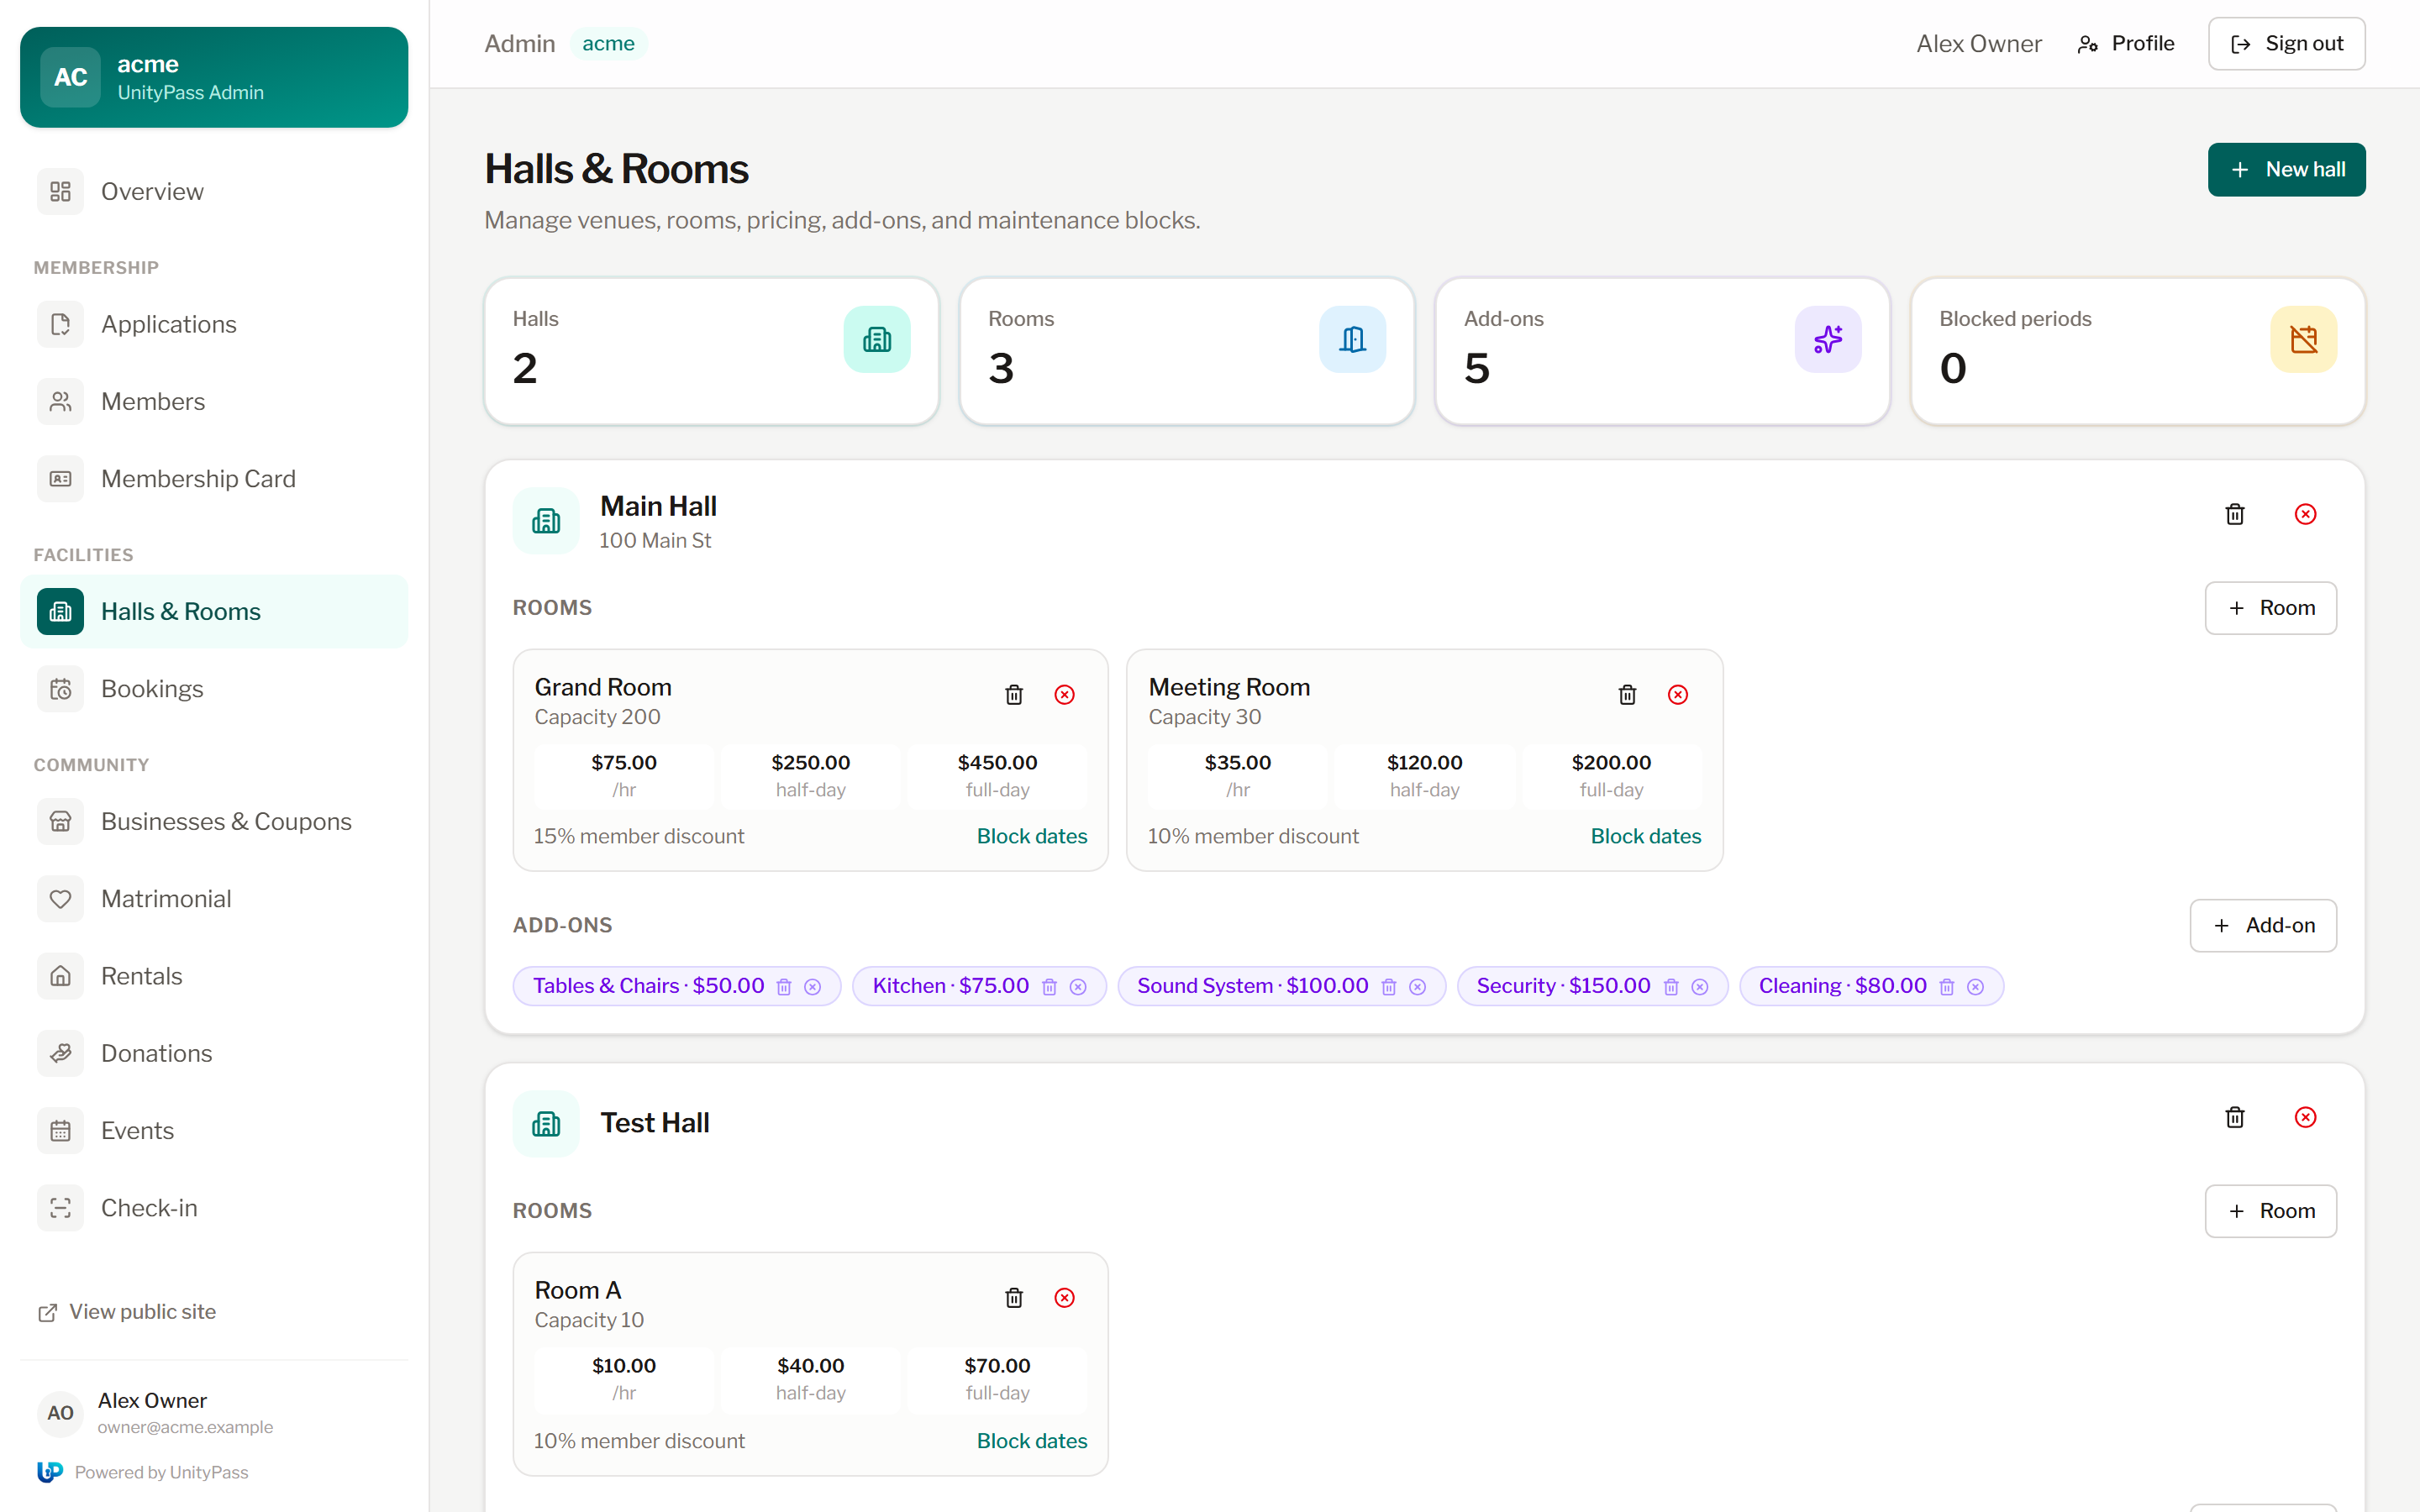
Task: Click Block dates for Meeting Room
Action: (1646, 836)
